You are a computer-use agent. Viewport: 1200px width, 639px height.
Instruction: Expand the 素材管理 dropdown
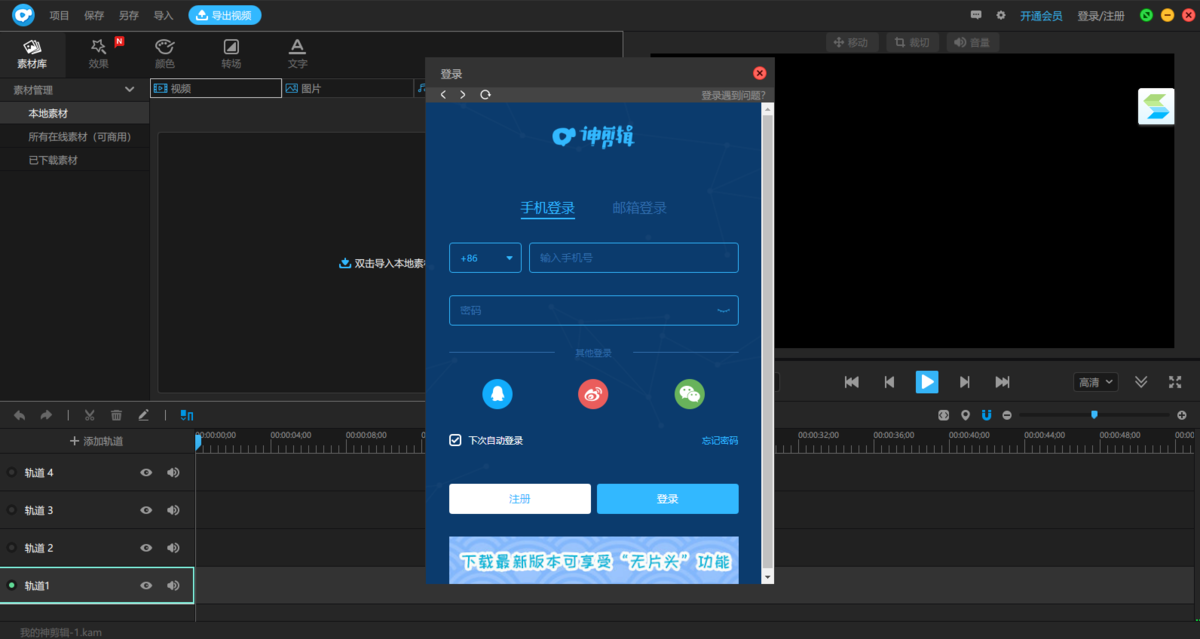(x=128, y=89)
